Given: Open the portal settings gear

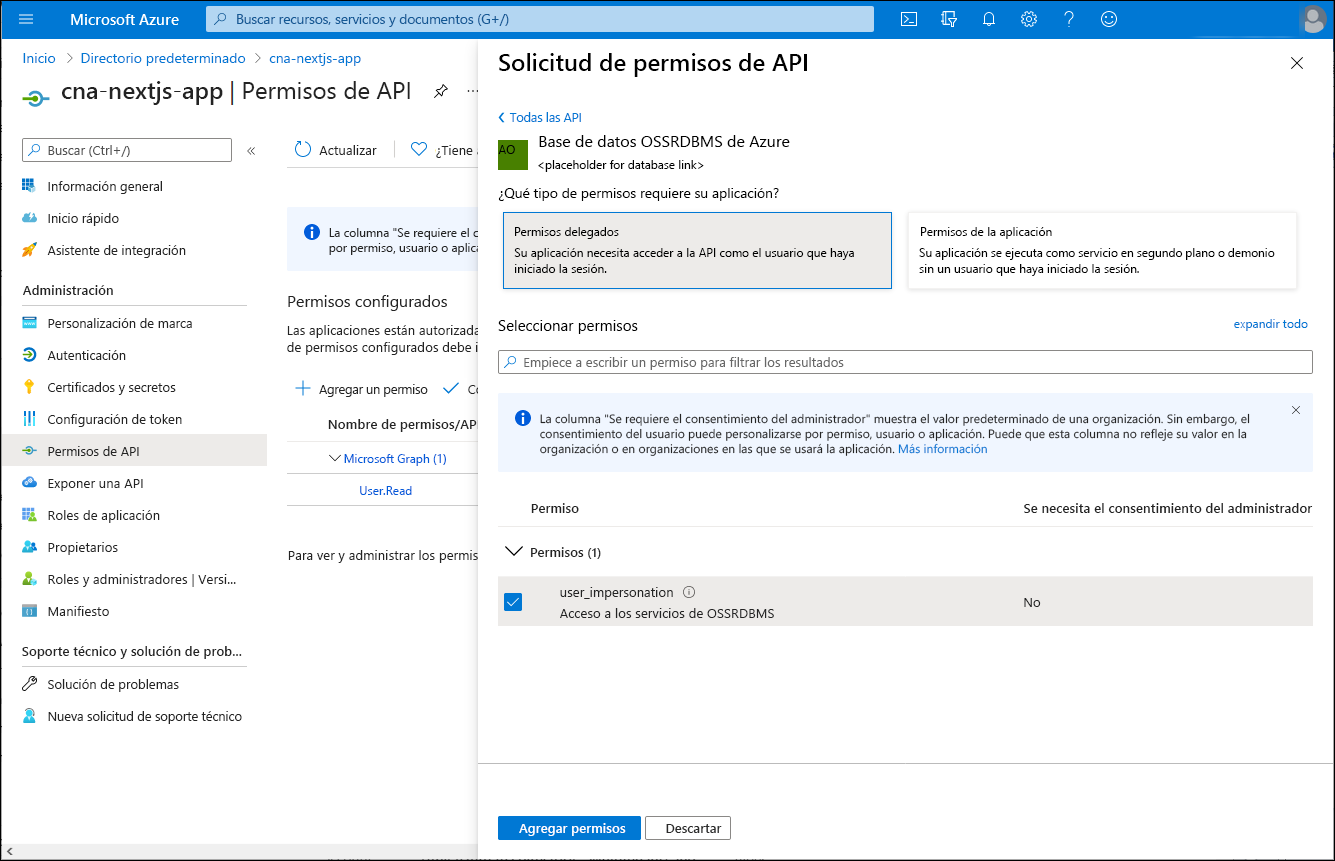Looking at the screenshot, I should [x=1029, y=19].
